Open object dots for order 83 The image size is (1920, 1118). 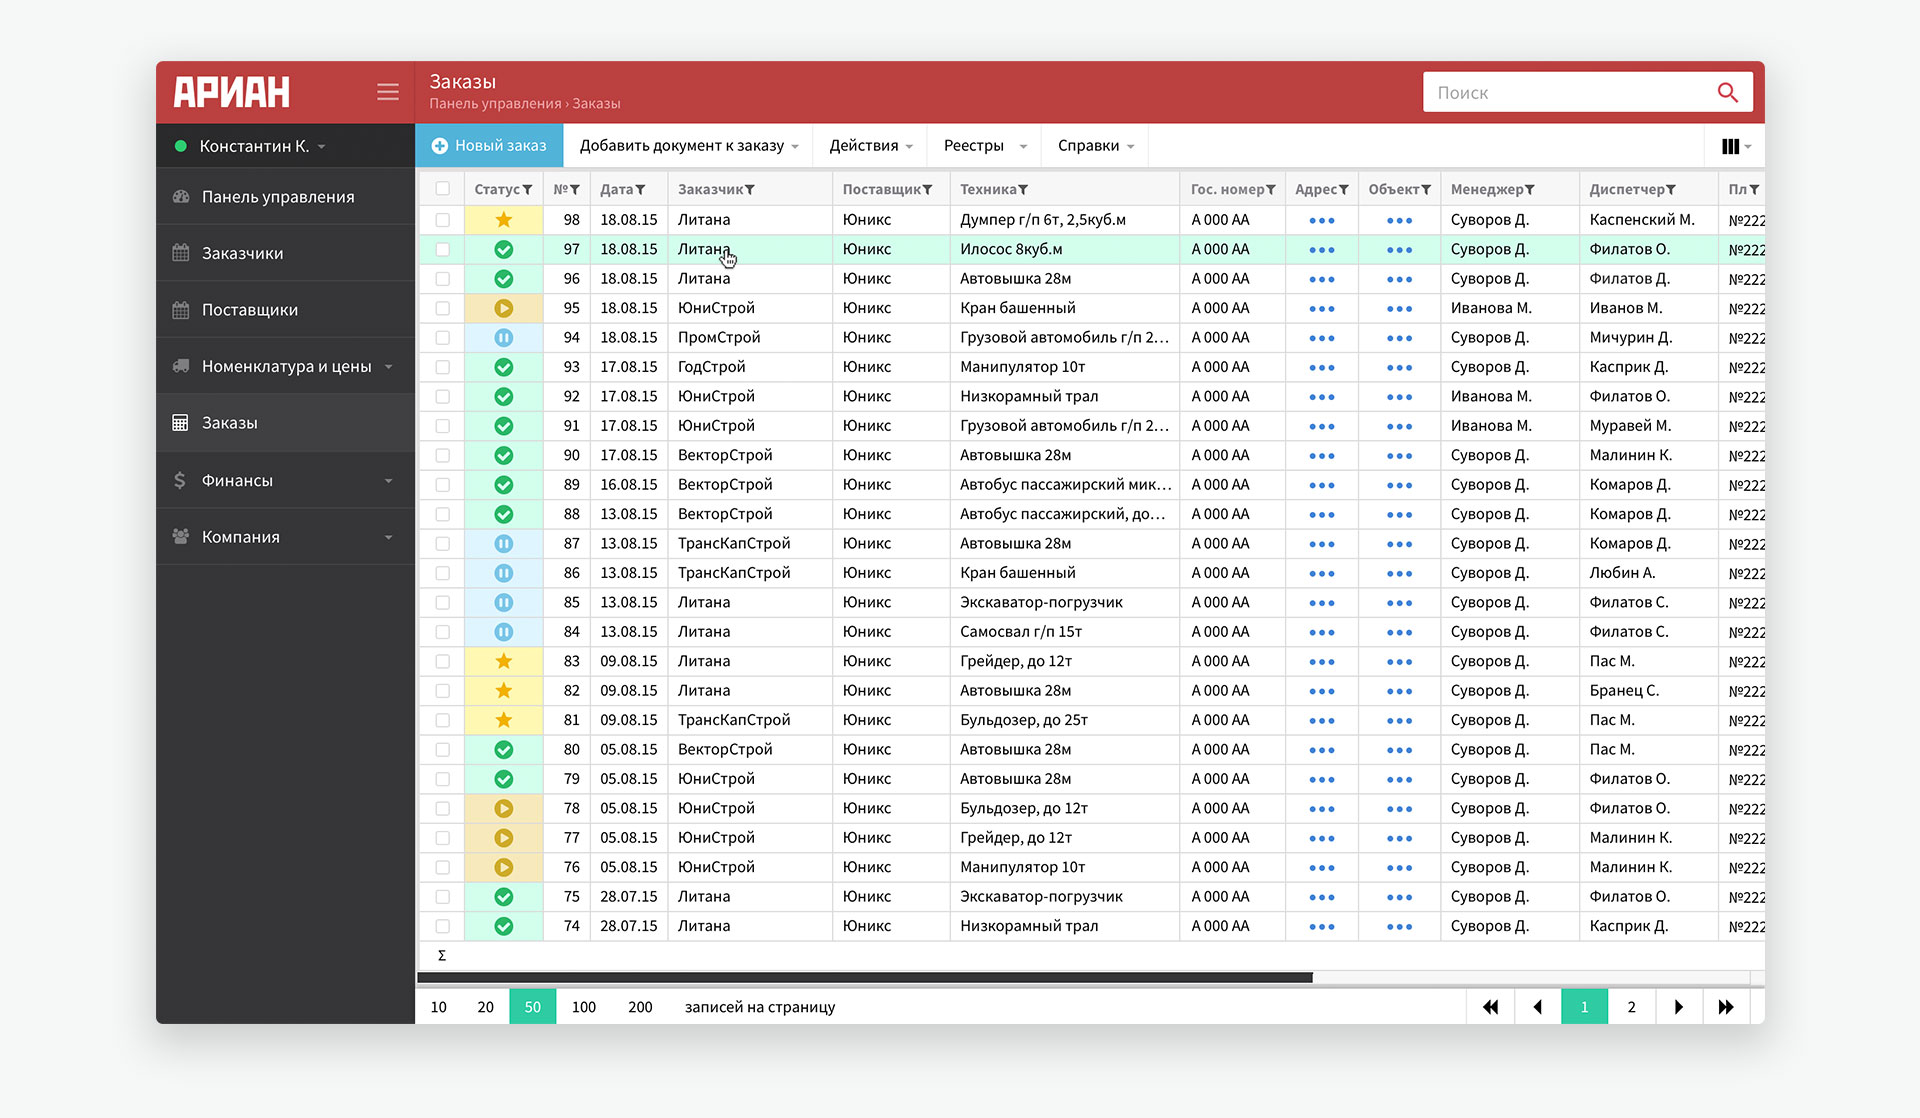point(1400,662)
